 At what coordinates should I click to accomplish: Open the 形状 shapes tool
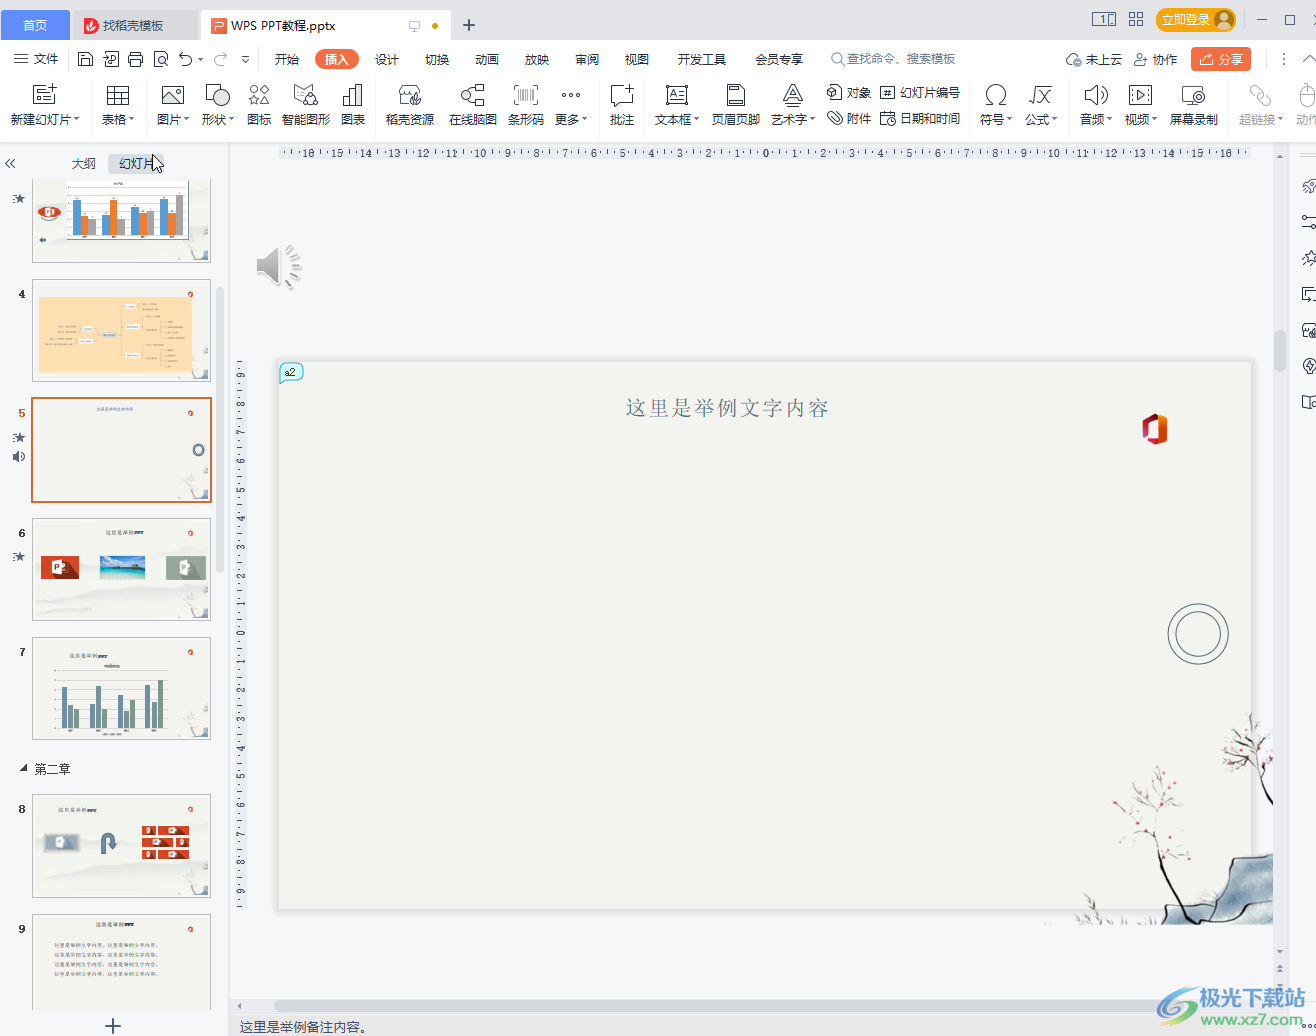(217, 105)
